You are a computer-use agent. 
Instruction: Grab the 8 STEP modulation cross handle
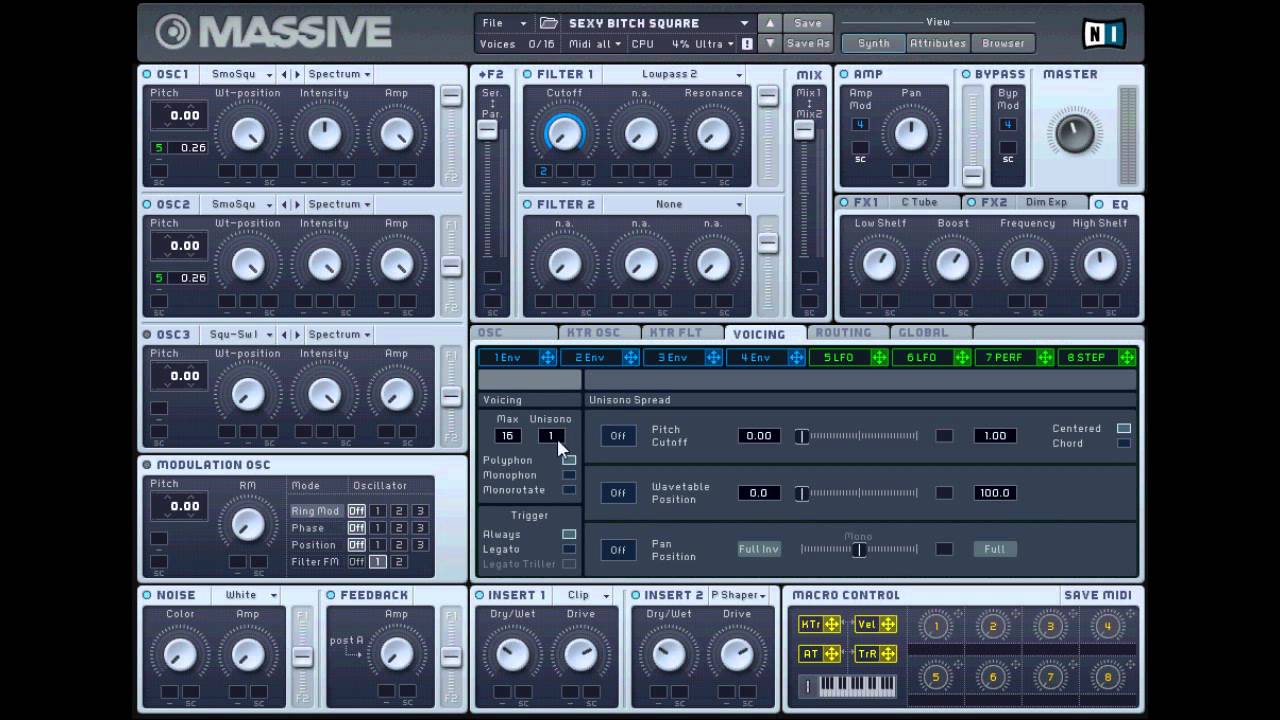1127,358
